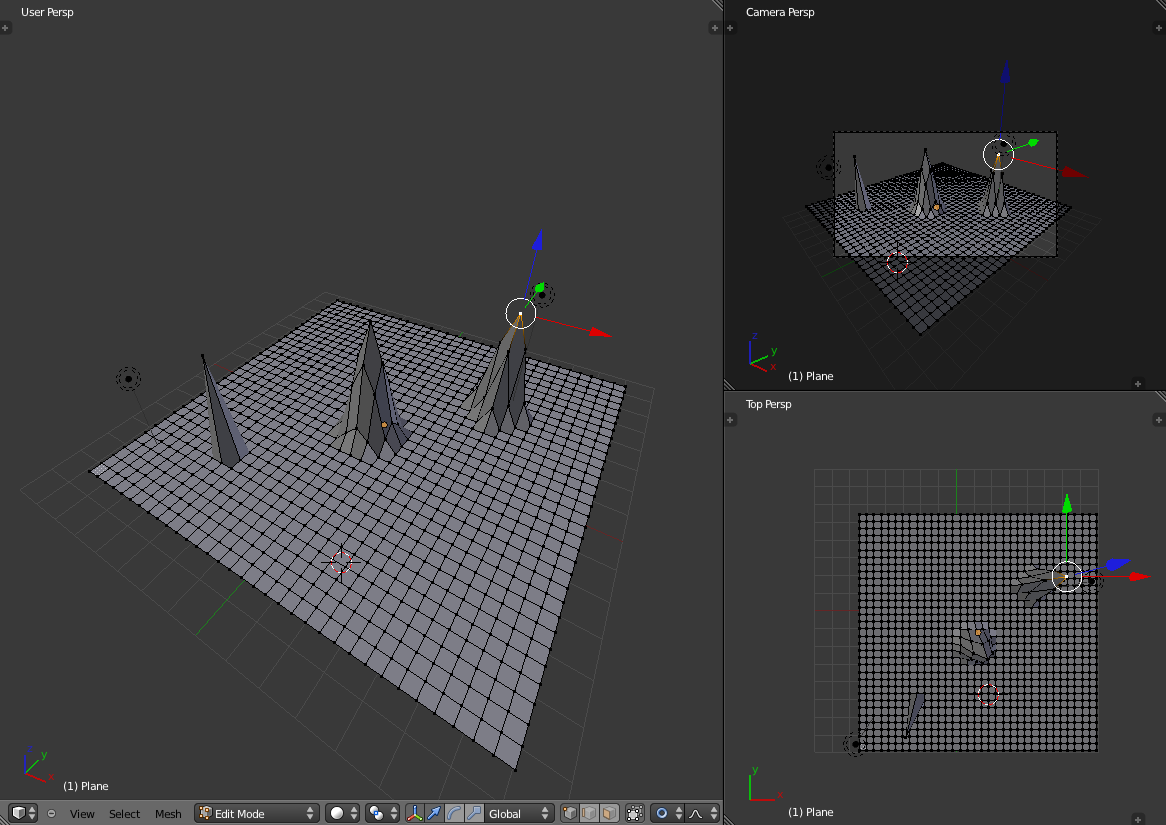Open the View menu
The height and width of the screenshot is (825, 1166).
pos(82,814)
